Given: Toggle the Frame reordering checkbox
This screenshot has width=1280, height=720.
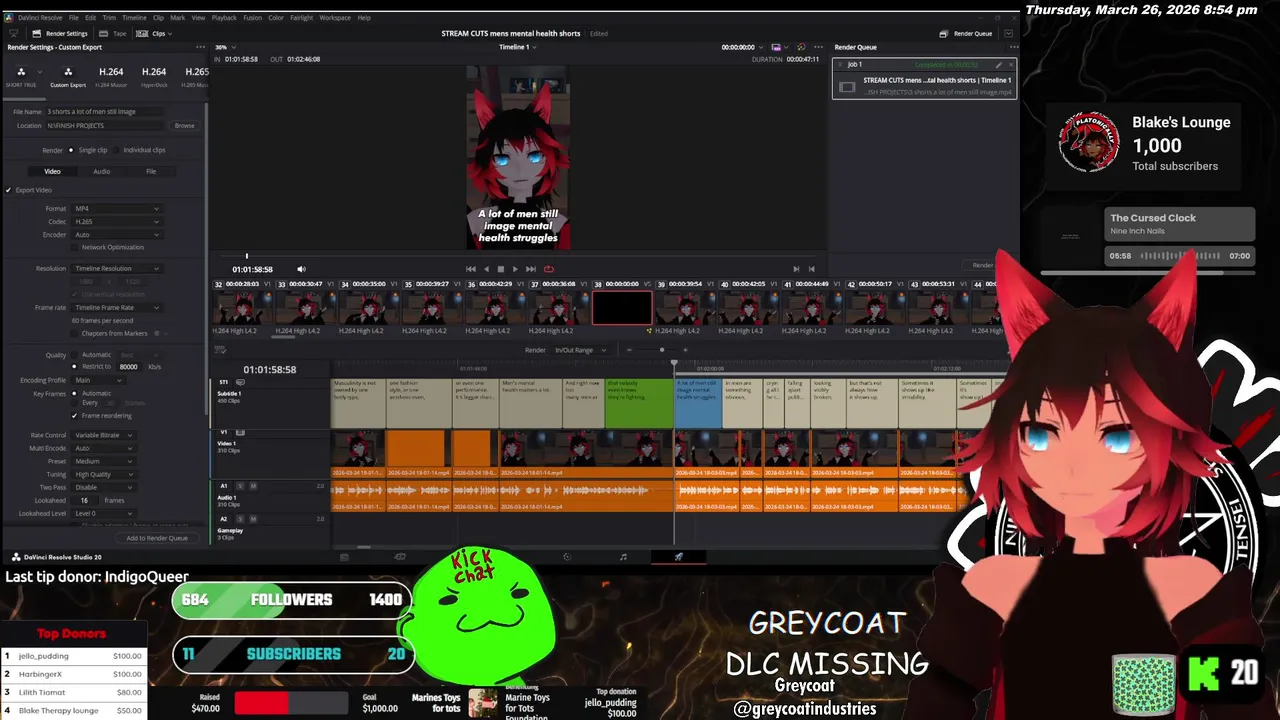Looking at the screenshot, I should 74,415.
